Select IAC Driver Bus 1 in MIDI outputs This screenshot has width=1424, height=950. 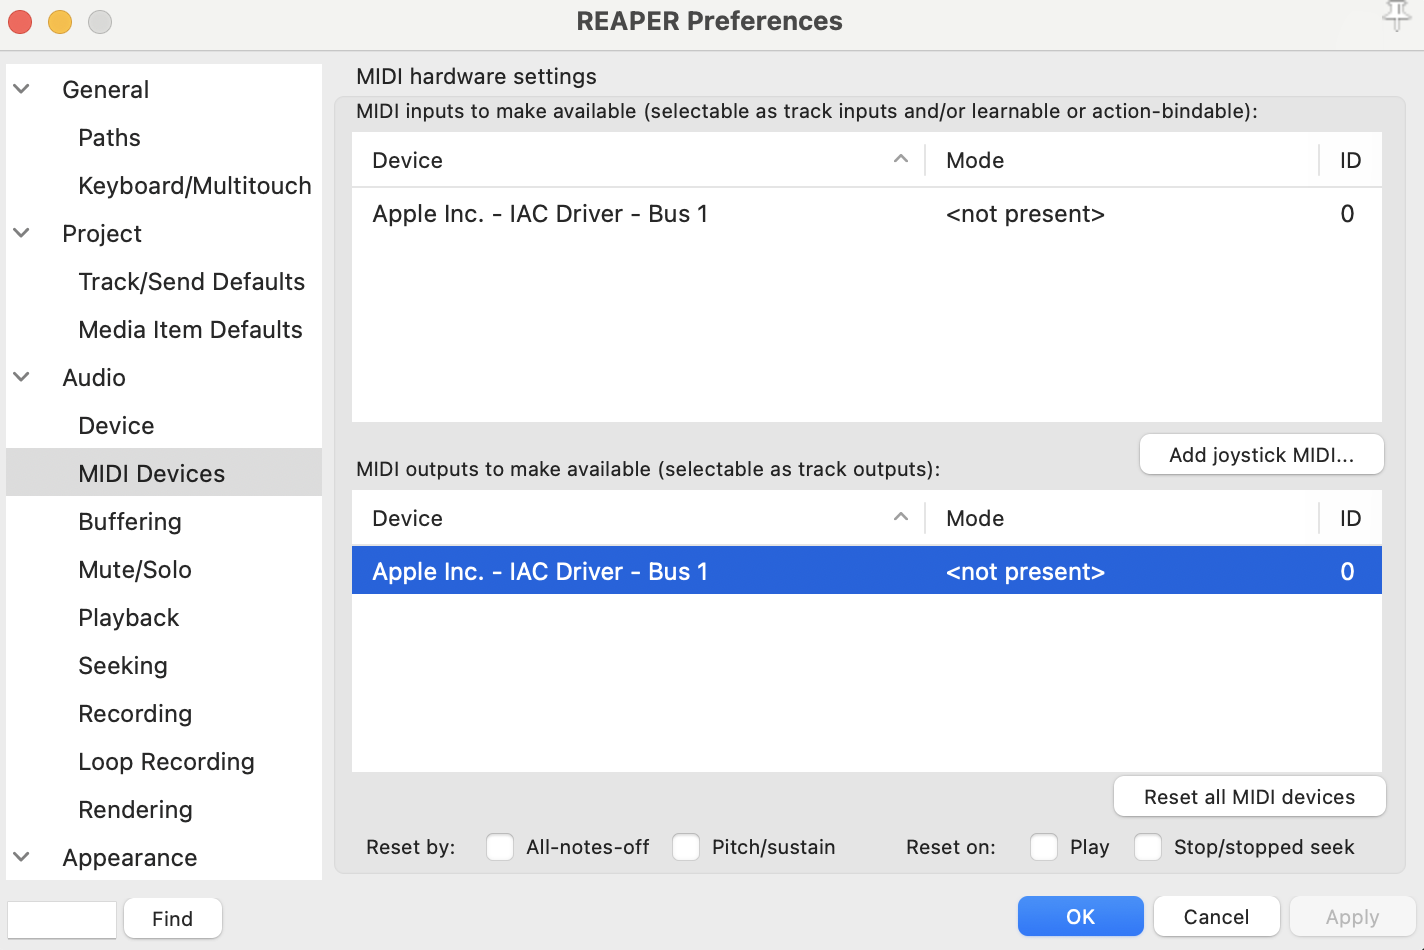point(867,570)
